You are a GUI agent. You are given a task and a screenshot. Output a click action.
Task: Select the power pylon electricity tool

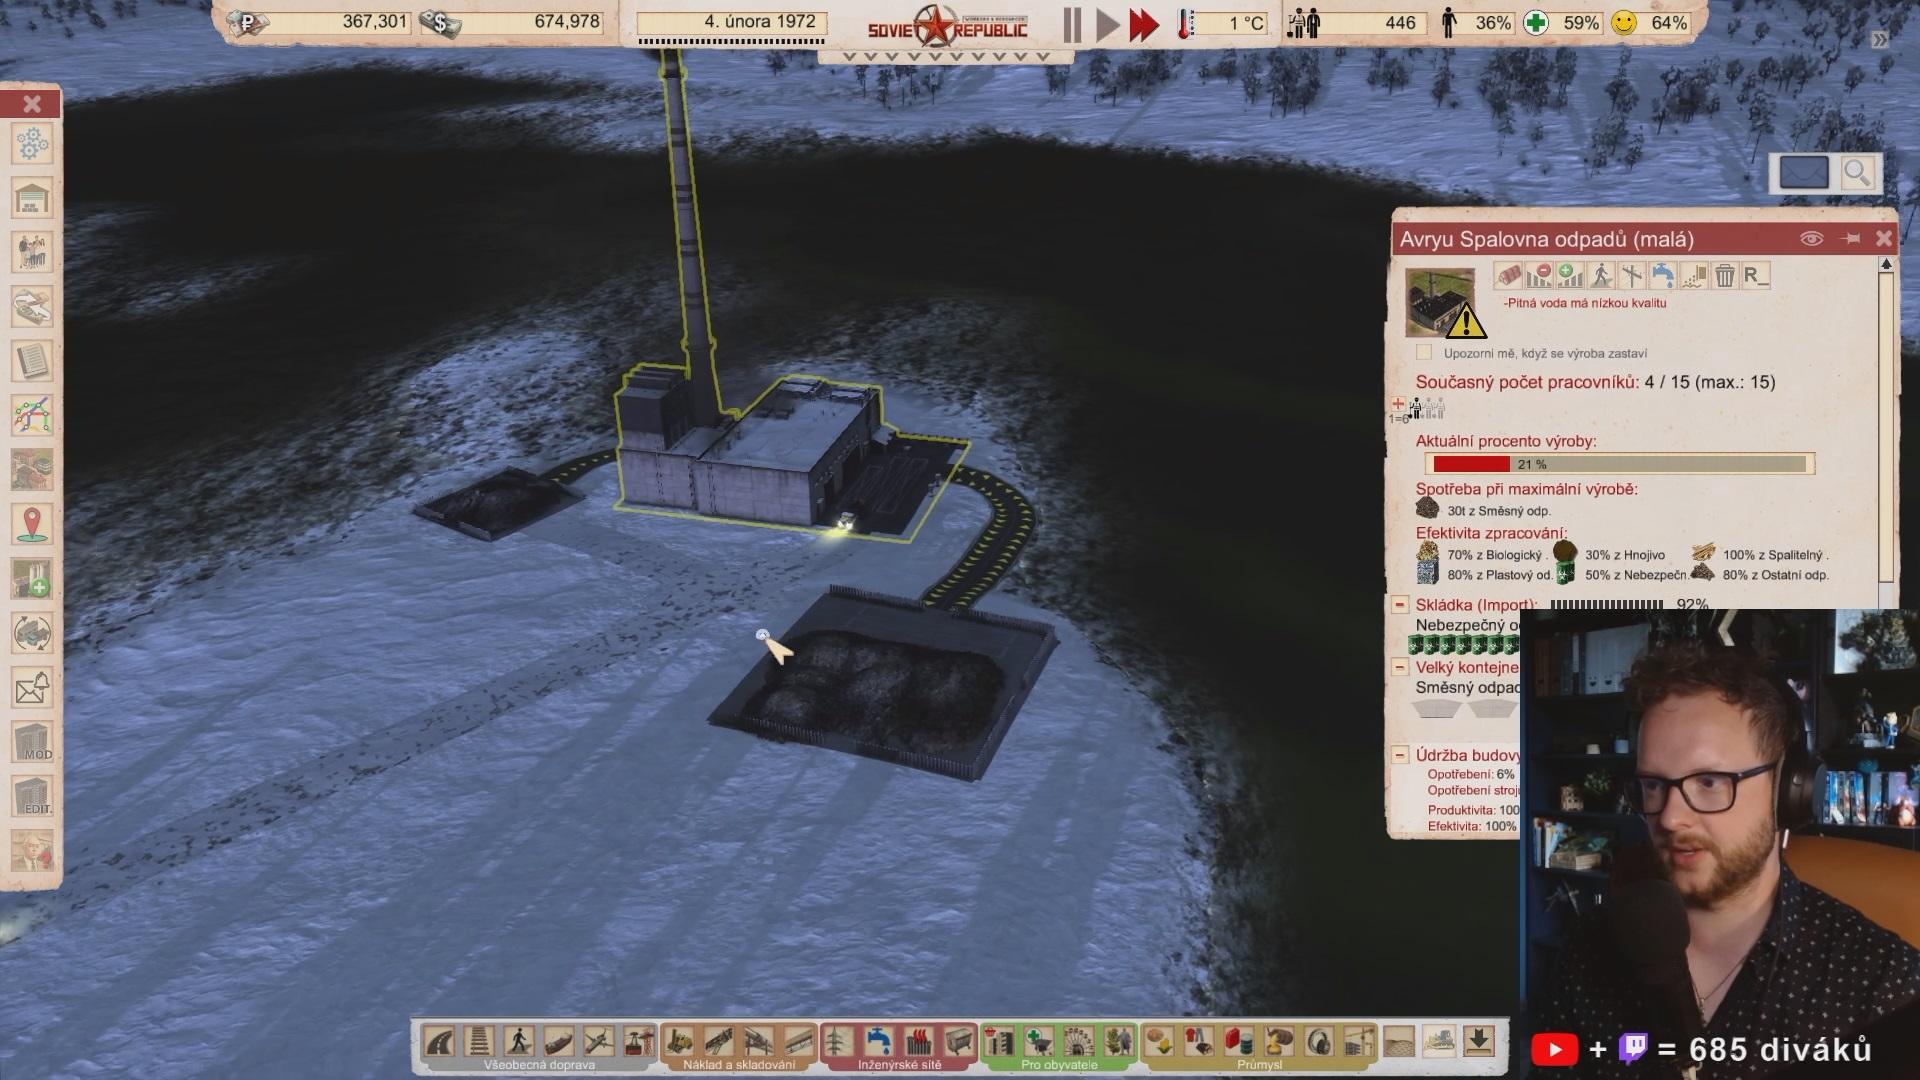[837, 1042]
